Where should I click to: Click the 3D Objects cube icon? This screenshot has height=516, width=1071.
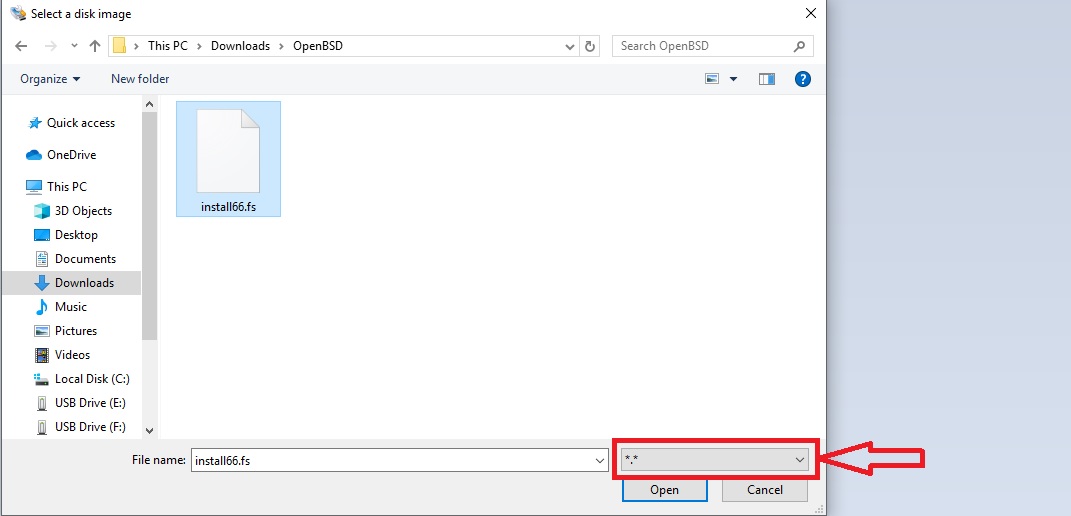(x=42, y=211)
